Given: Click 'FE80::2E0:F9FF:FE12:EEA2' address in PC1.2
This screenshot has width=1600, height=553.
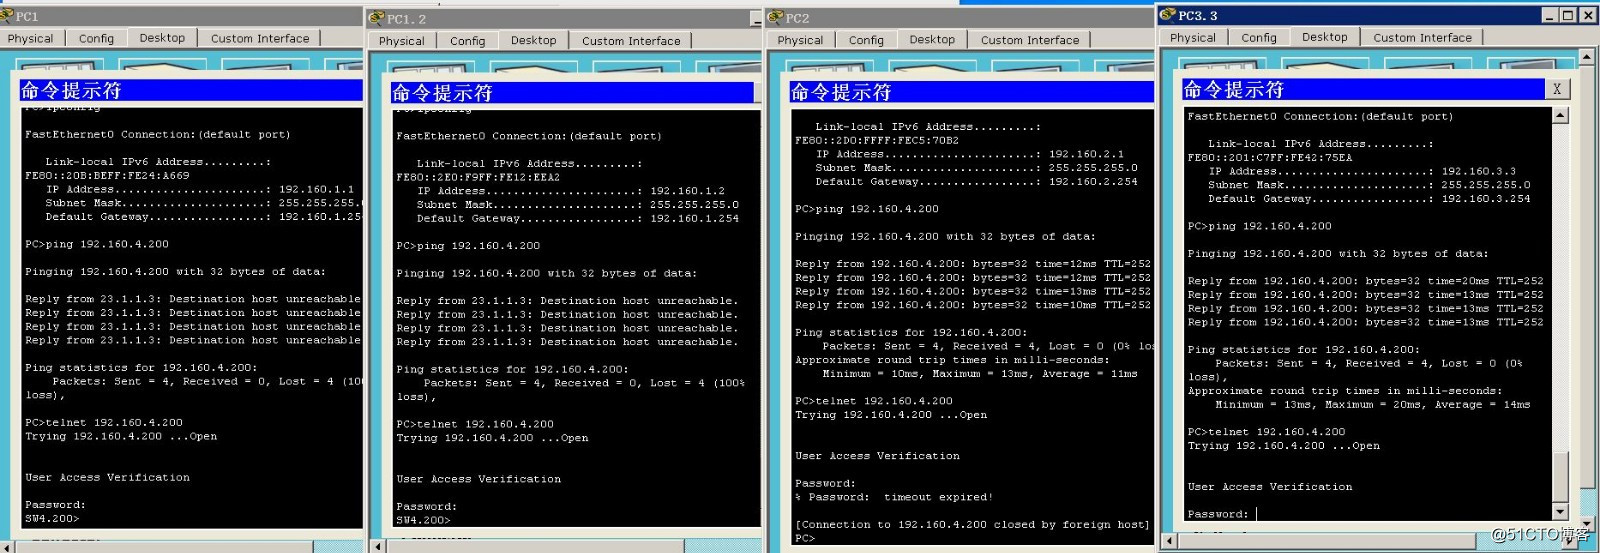Looking at the screenshot, I should coord(478,177).
